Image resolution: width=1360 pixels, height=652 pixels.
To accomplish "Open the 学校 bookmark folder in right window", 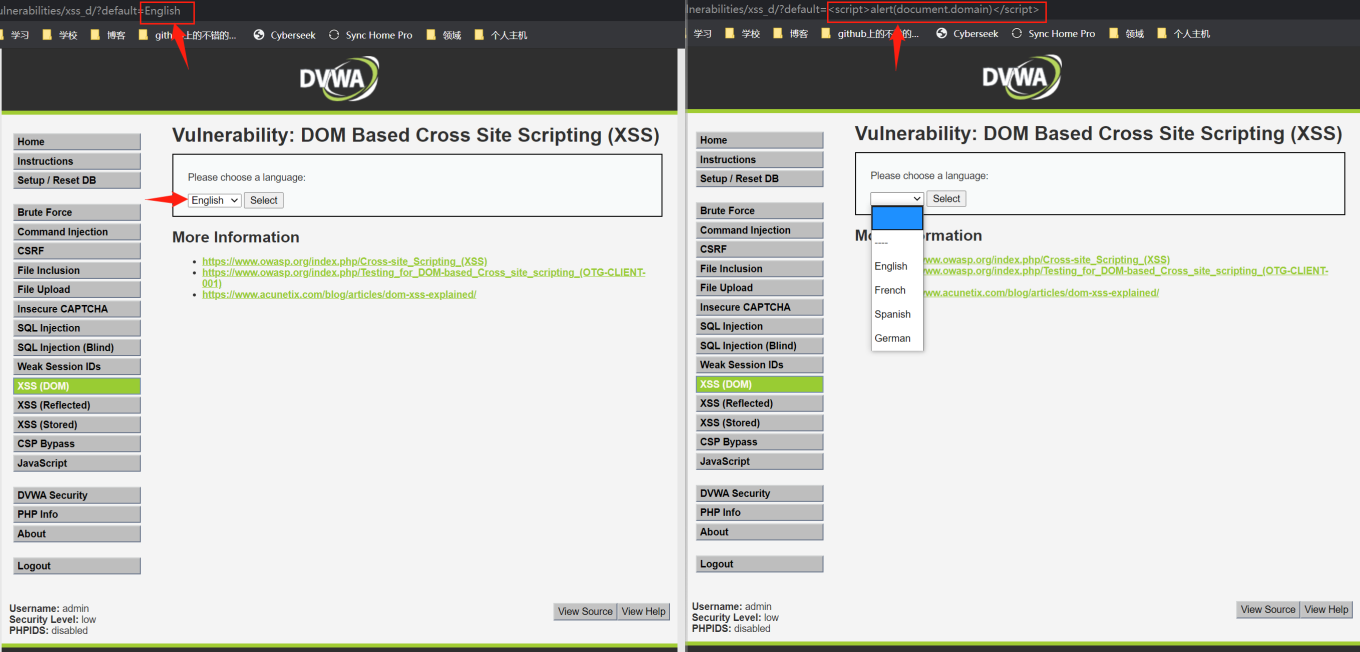I will (x=742, y=34).
